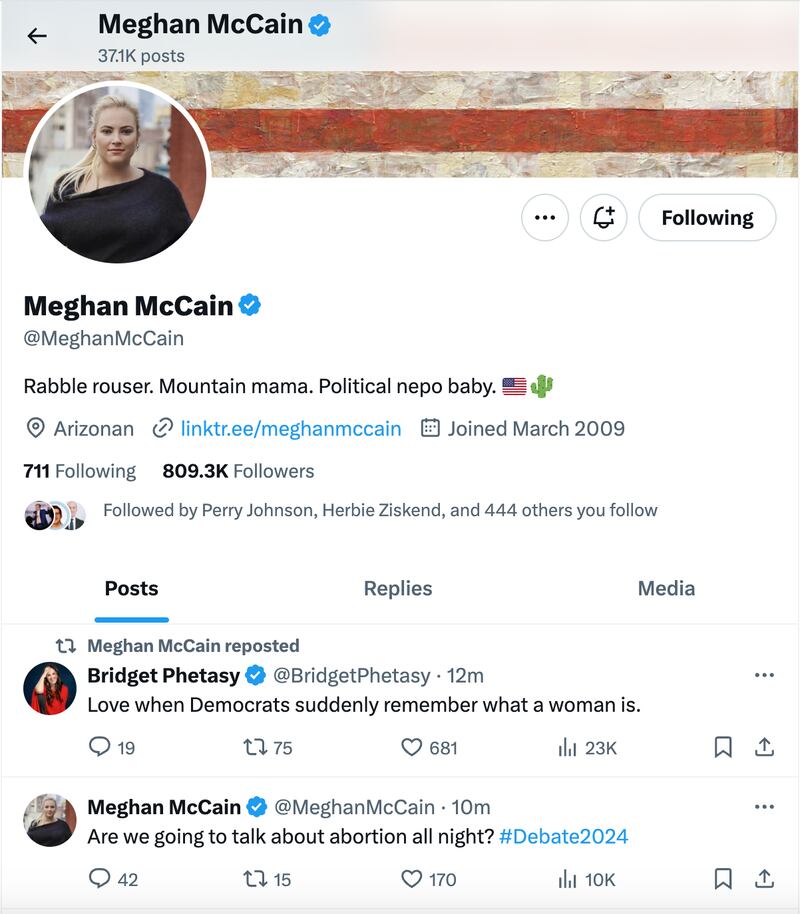Turn on post notifications with bell icon
The image size is (800, 914).
pos(604,218)
